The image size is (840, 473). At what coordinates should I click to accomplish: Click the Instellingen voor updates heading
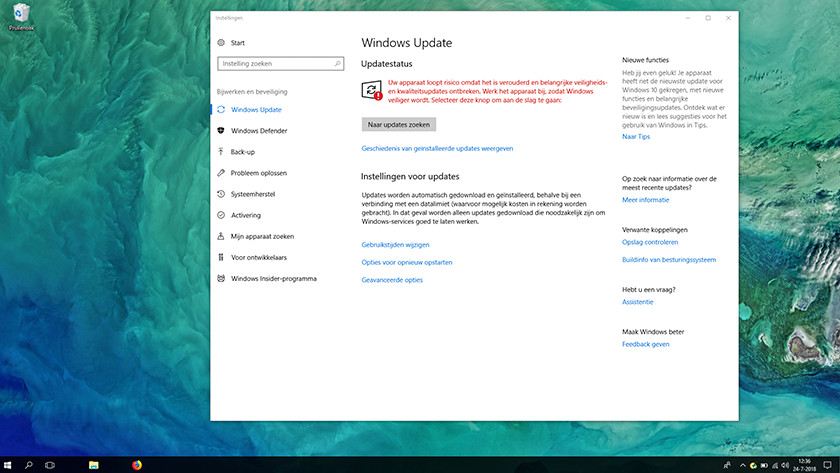click(x=410, y=176)
